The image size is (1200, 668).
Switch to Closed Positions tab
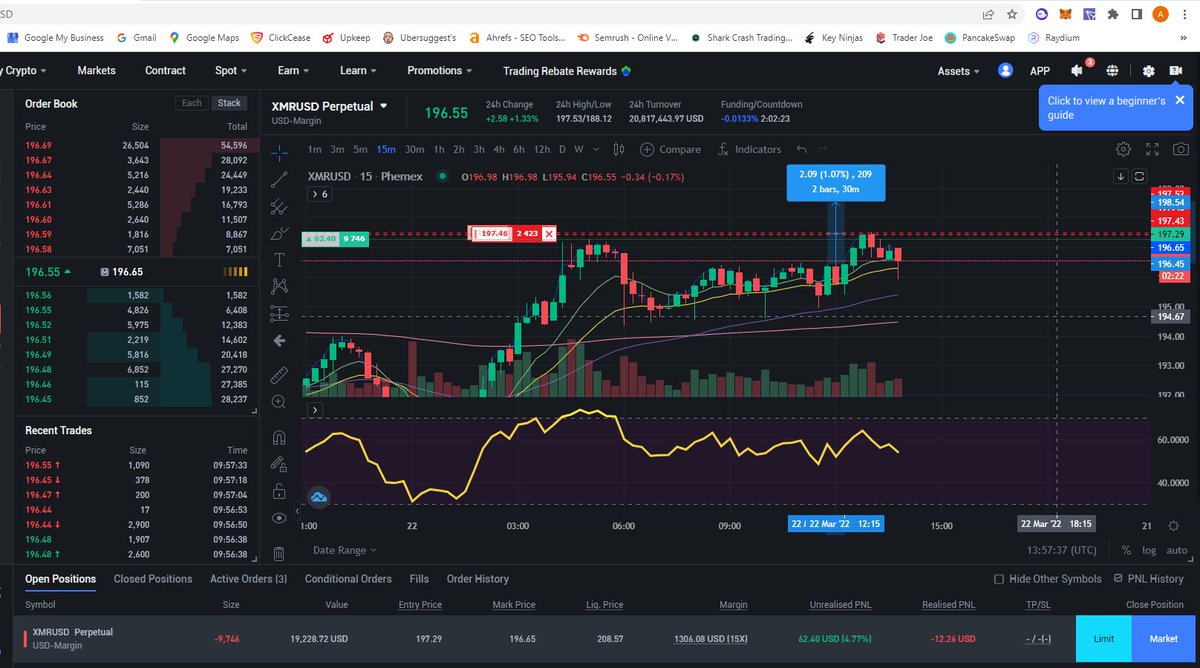[x=153, y=579]
